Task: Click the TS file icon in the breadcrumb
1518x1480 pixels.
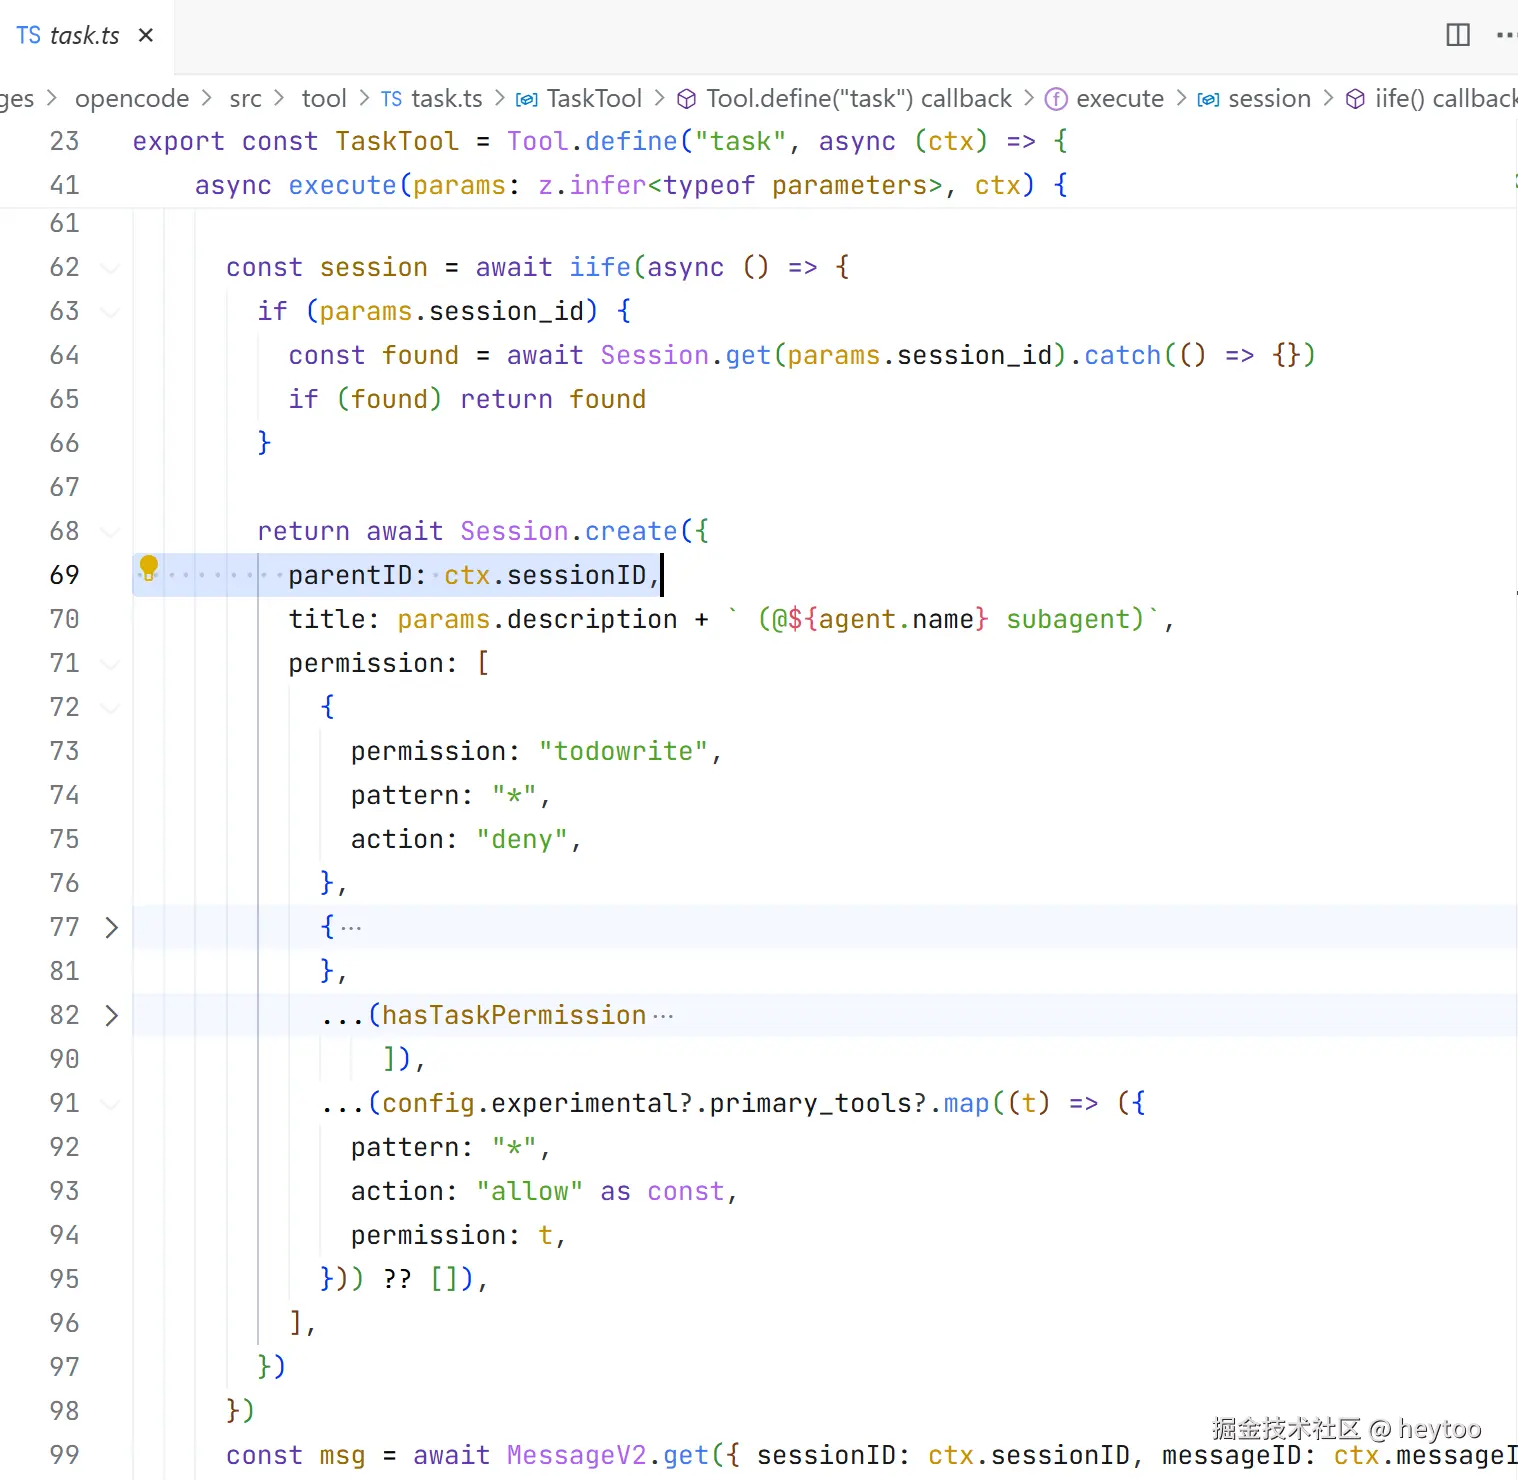Action: click(391, 99)
